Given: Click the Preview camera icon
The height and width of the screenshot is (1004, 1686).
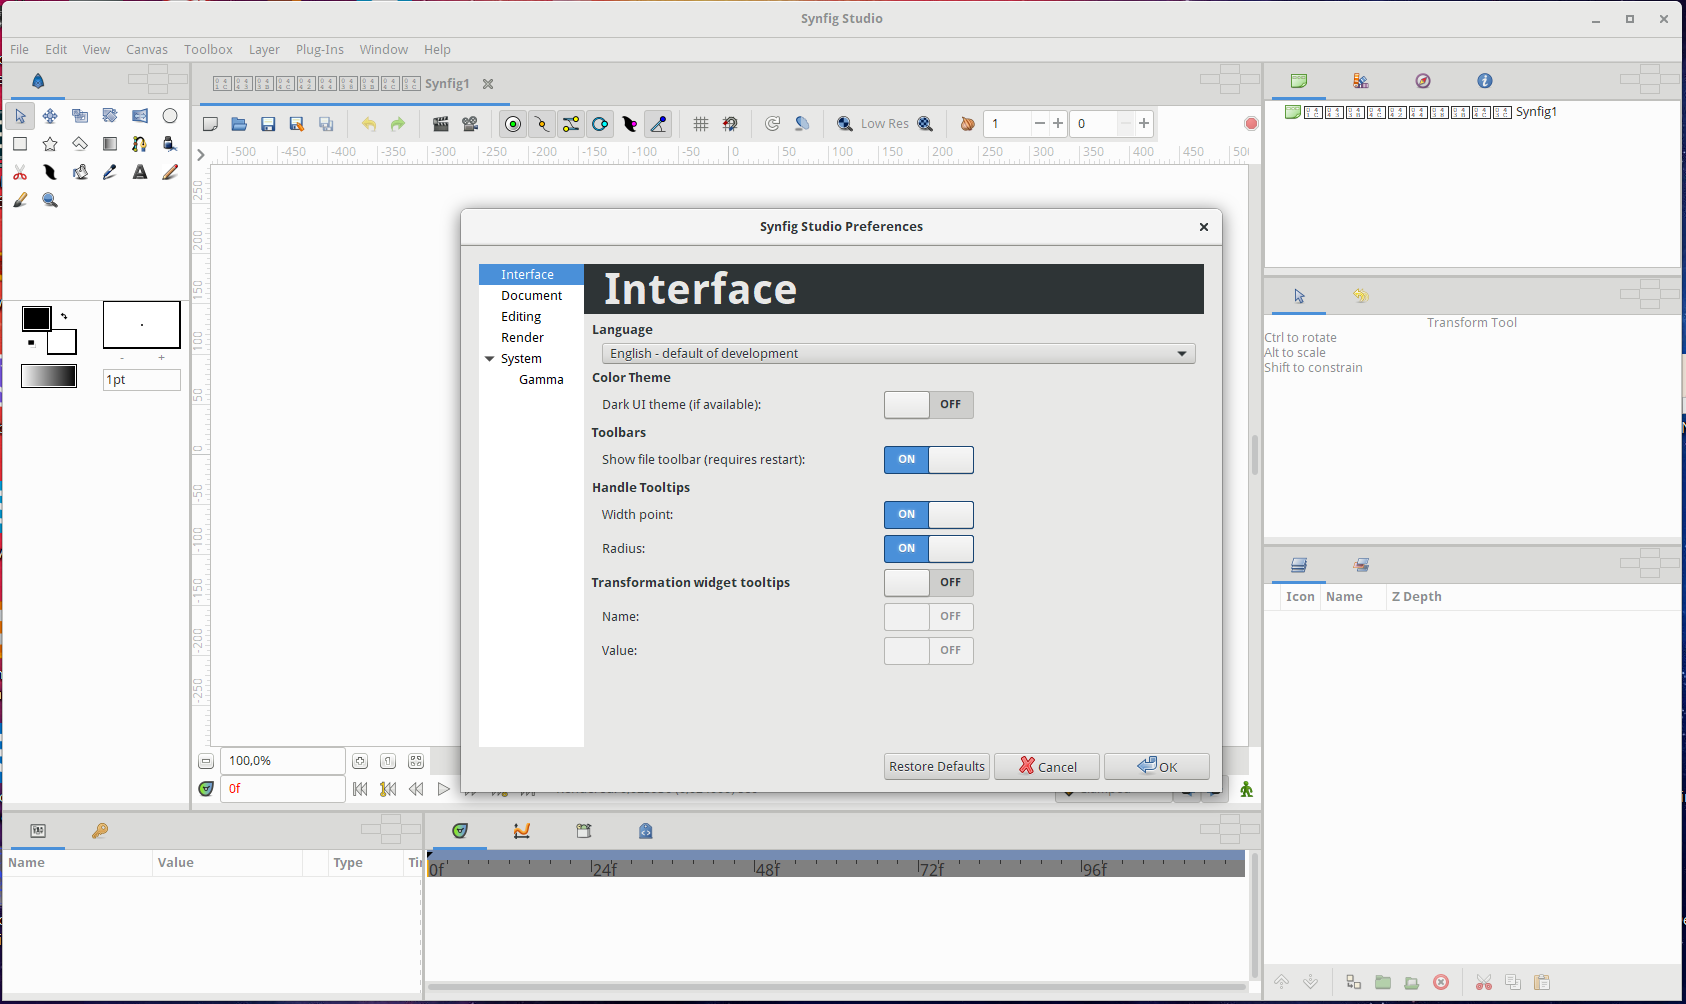Looking at the screenshot, I should (470, 124).
